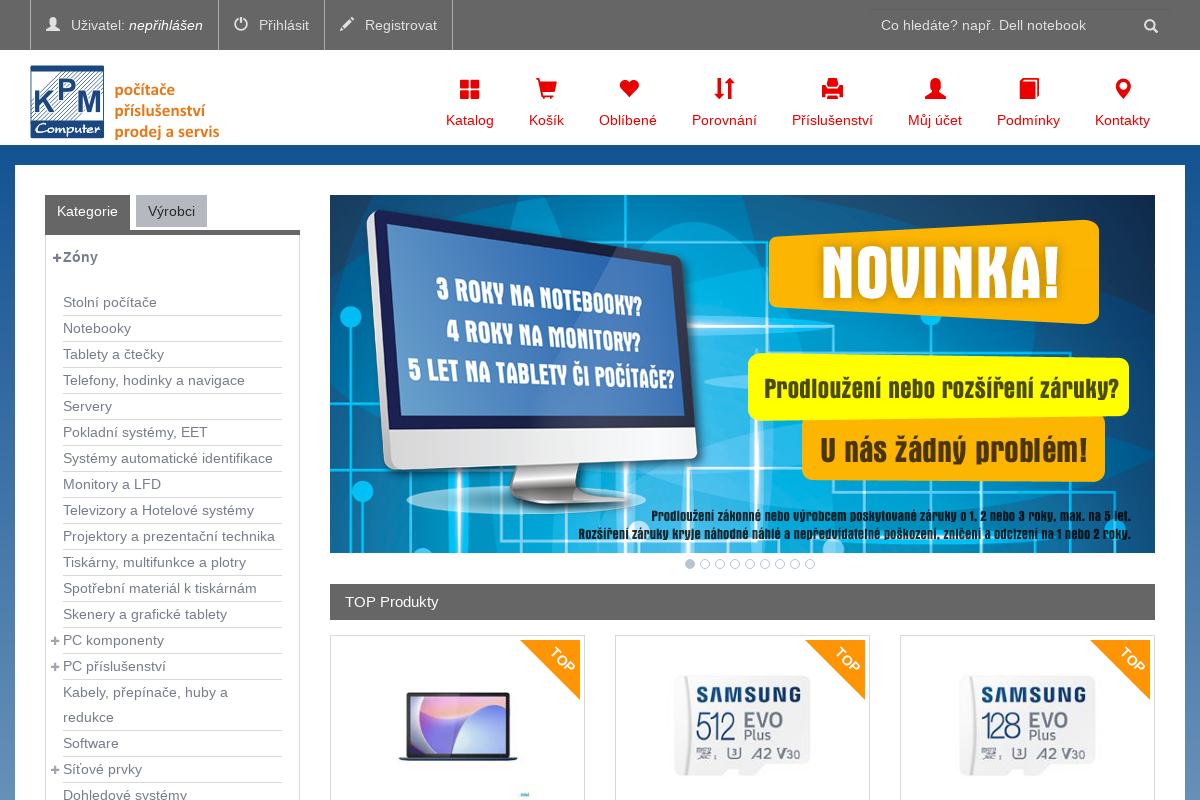Open the Notebooky category link
This screenshot has height=800, width=1200.
tap(97, 328)
